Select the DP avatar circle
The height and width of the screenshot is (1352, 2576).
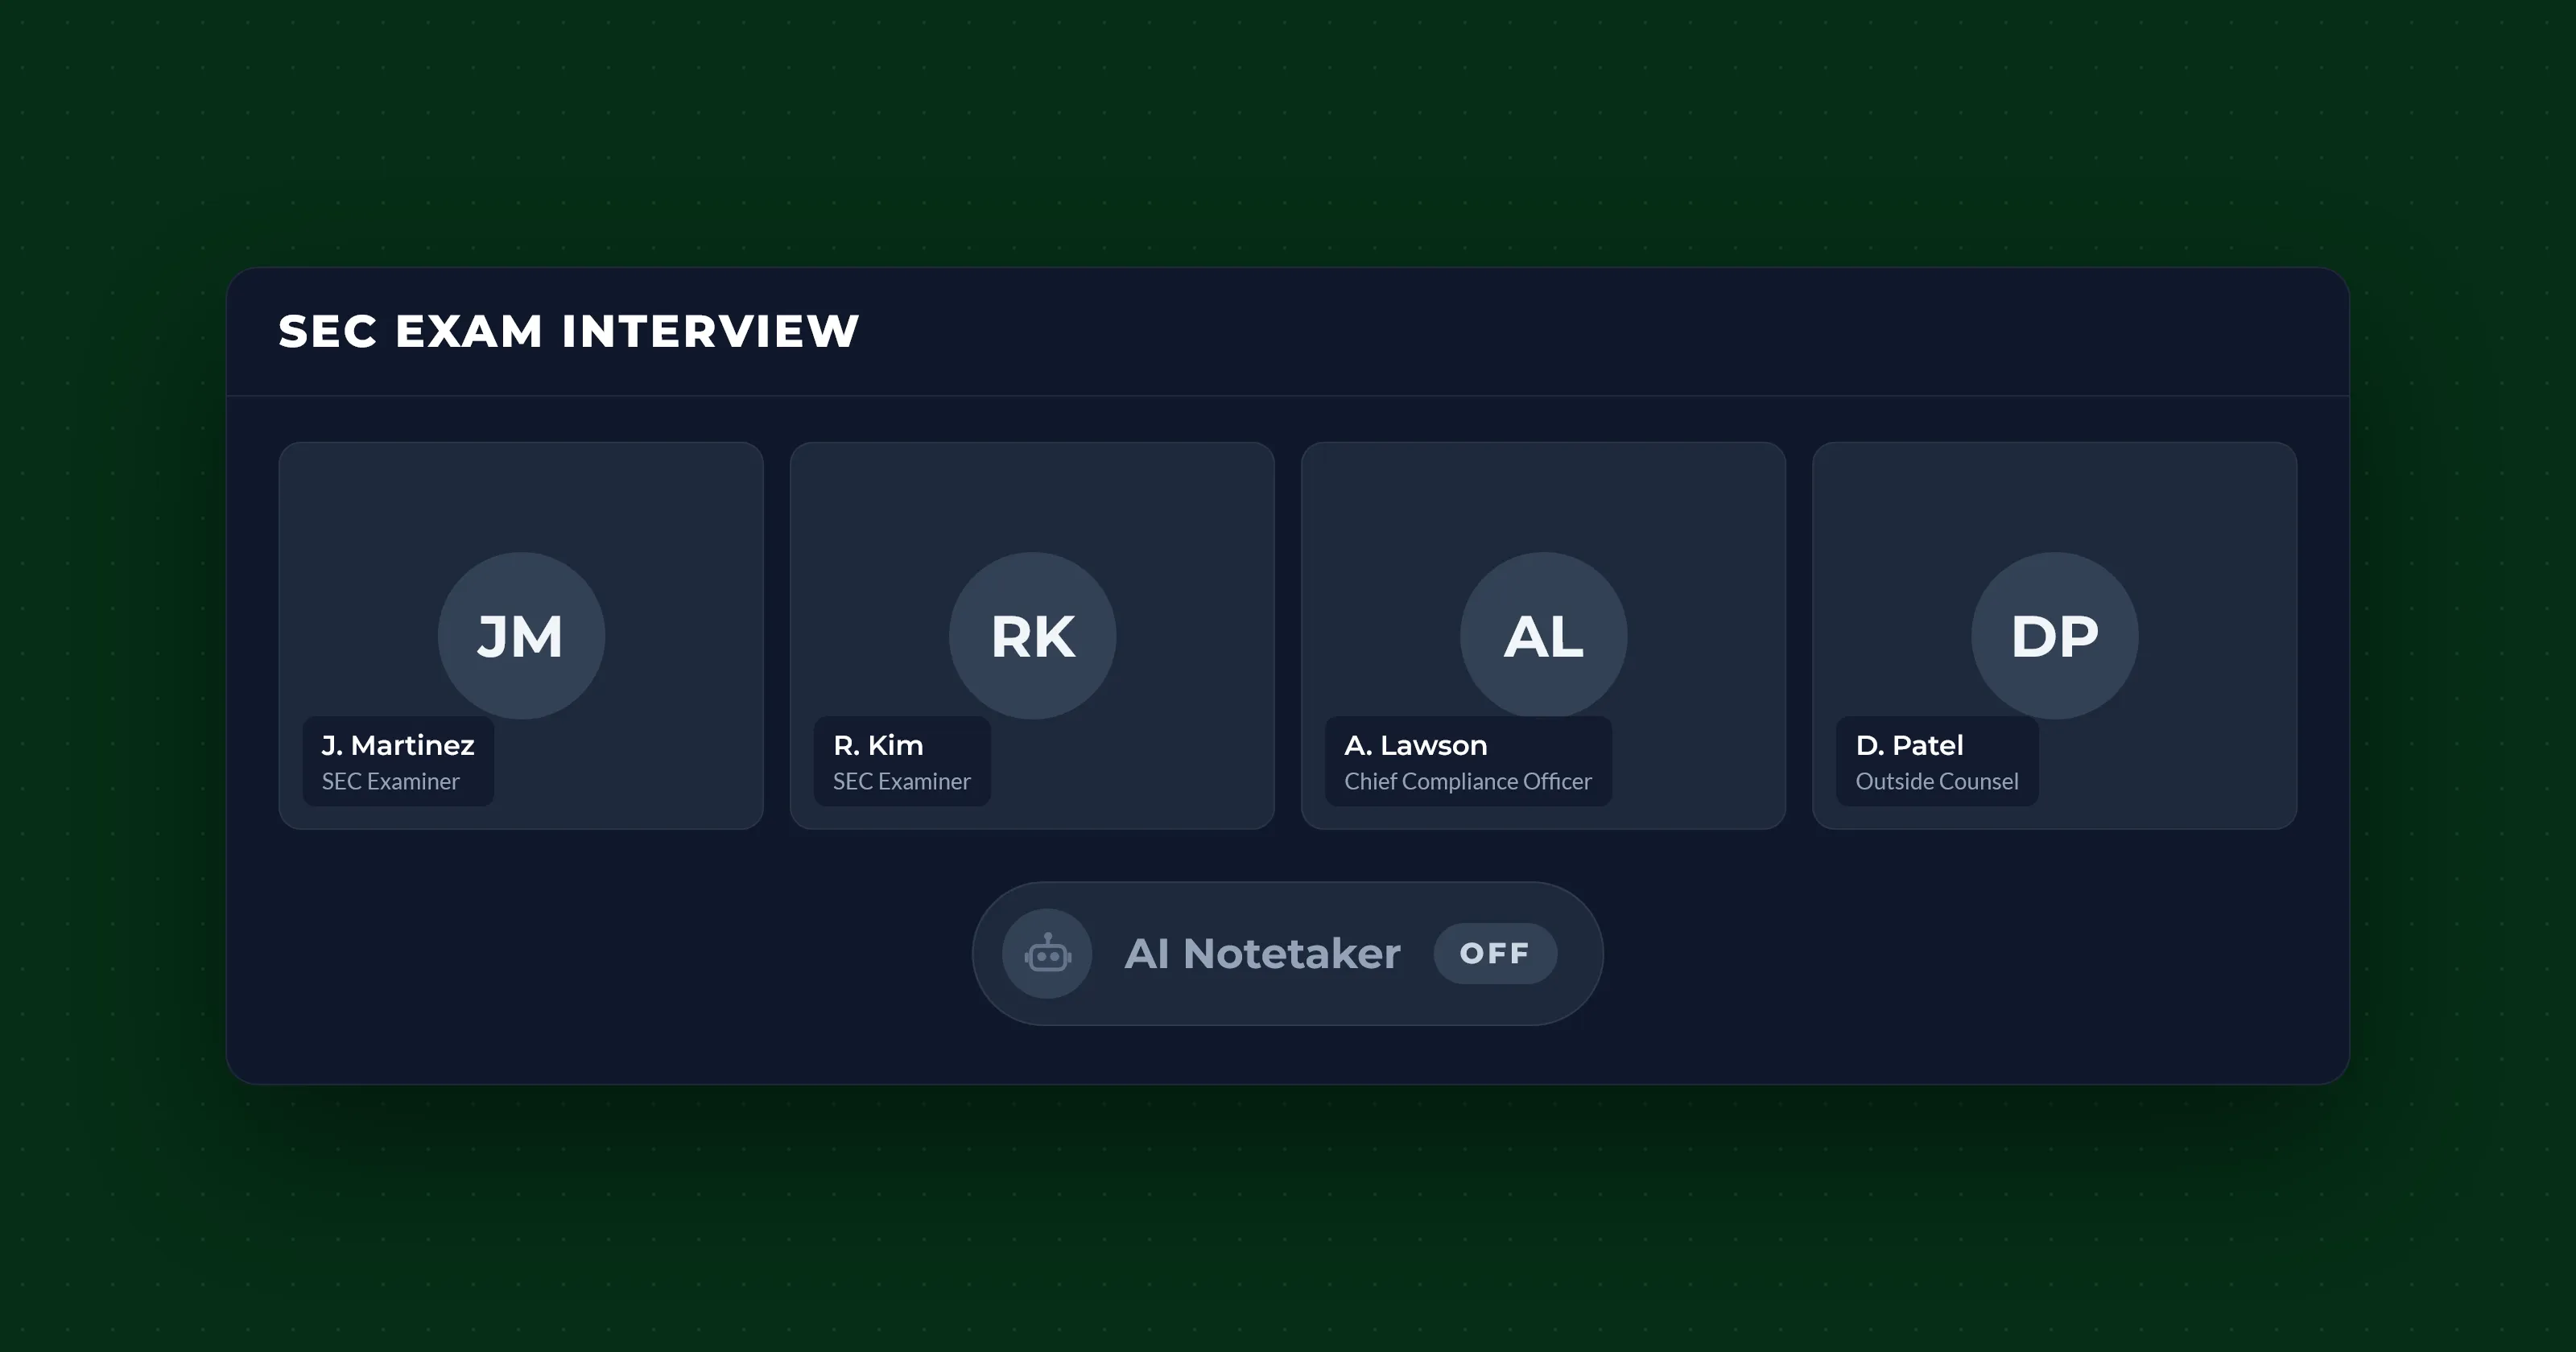click(x=2054, y=636)
